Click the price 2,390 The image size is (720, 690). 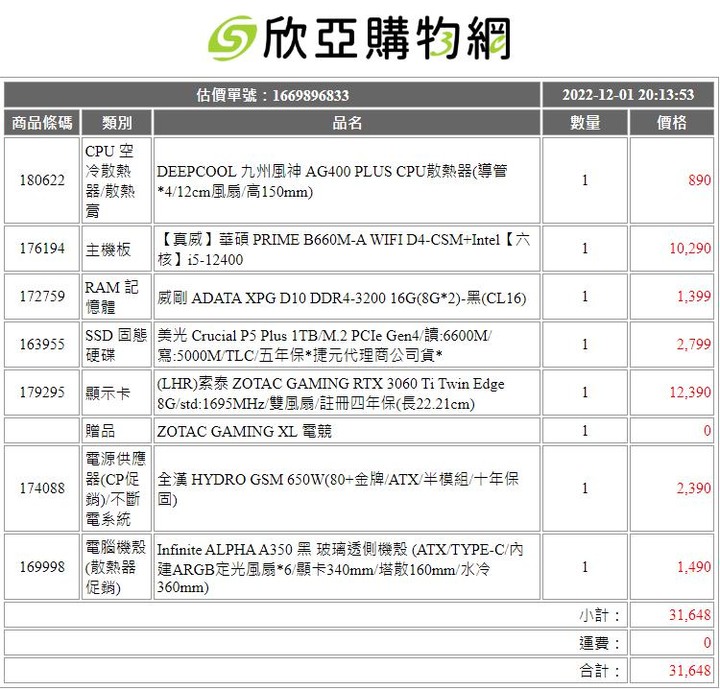coord(693,488)
